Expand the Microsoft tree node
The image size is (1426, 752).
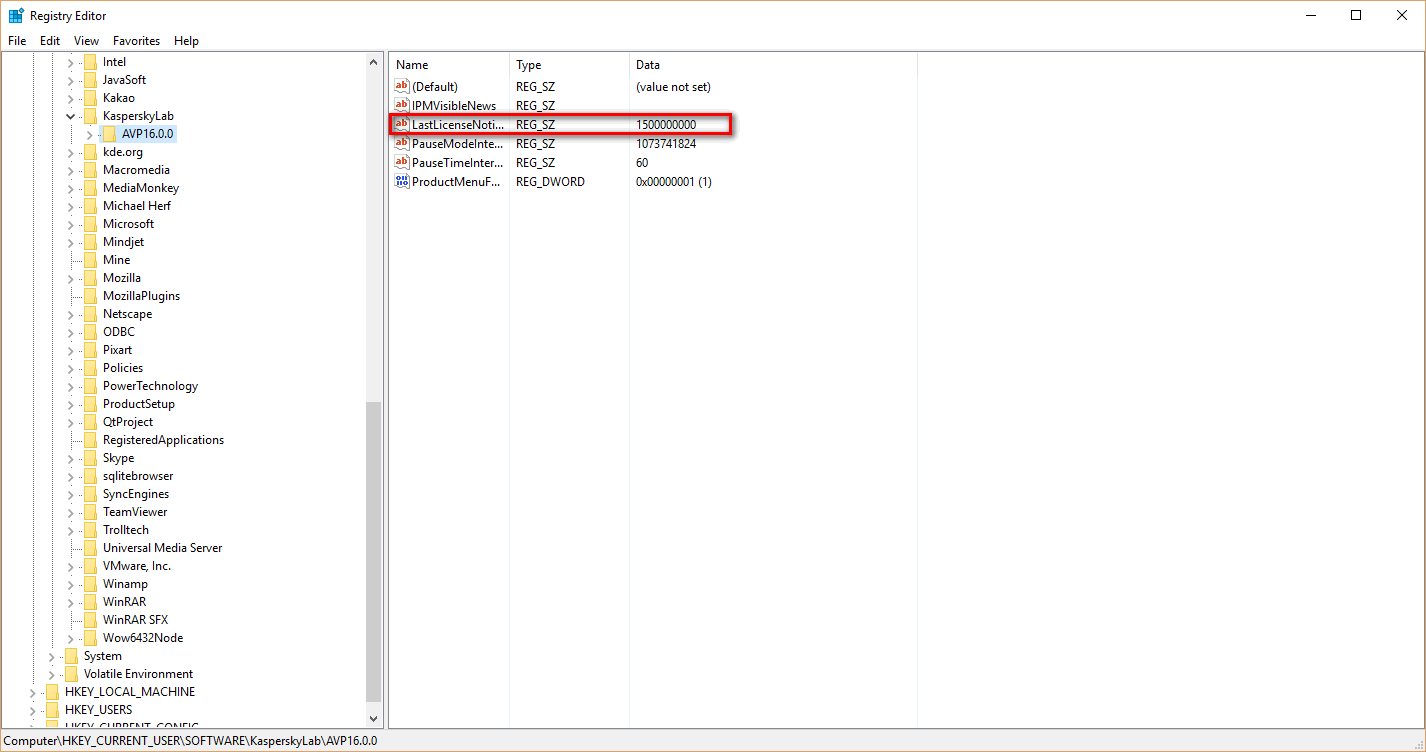coord(71,224)
